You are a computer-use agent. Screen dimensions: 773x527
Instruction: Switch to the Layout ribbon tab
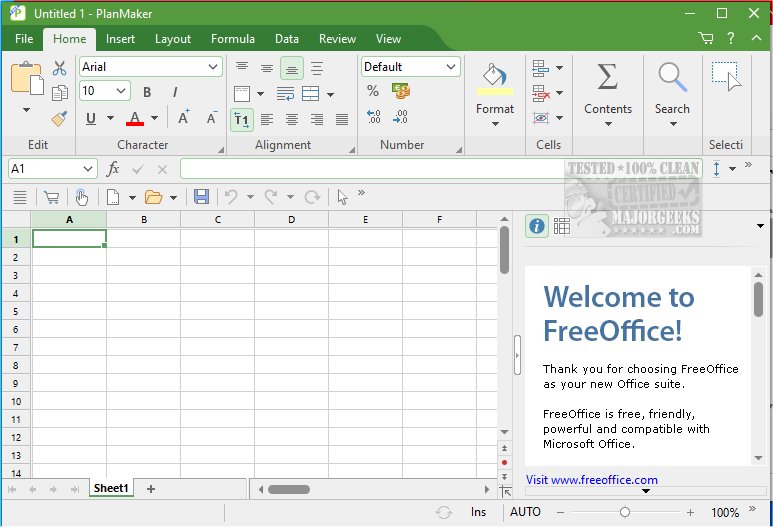click(x=173, y=39)
